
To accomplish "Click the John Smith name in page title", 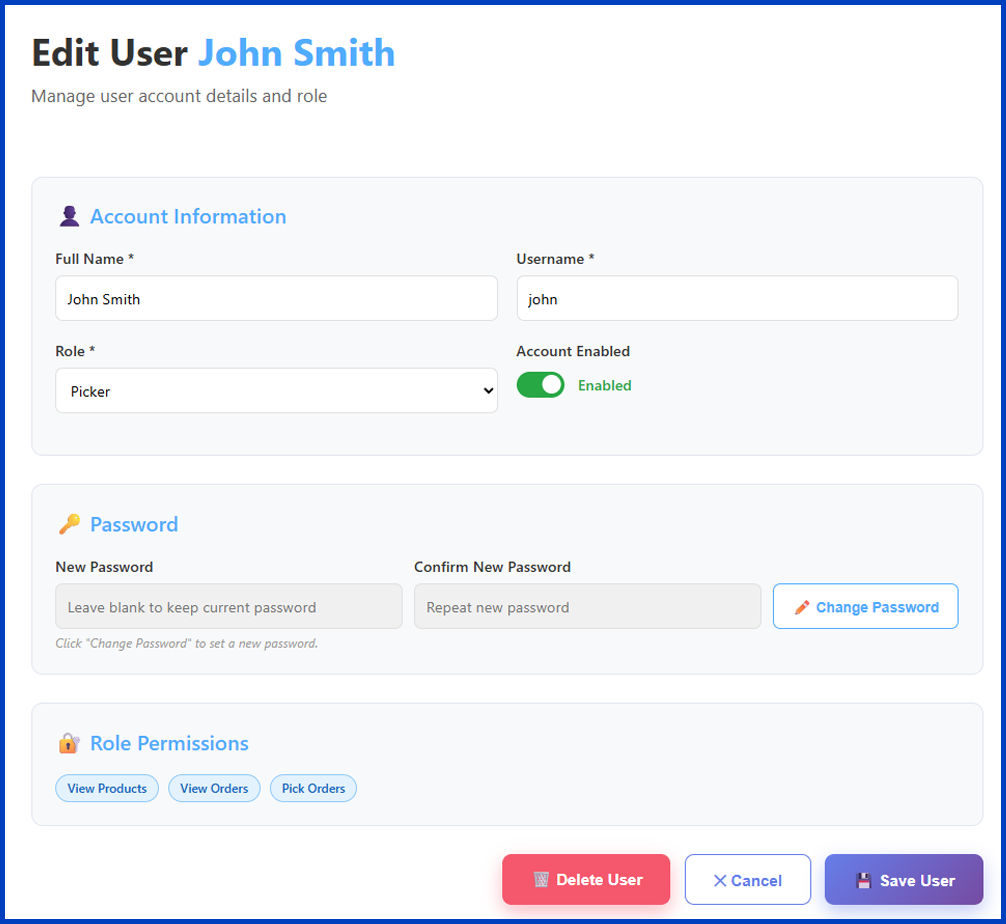I will [296, 53].
